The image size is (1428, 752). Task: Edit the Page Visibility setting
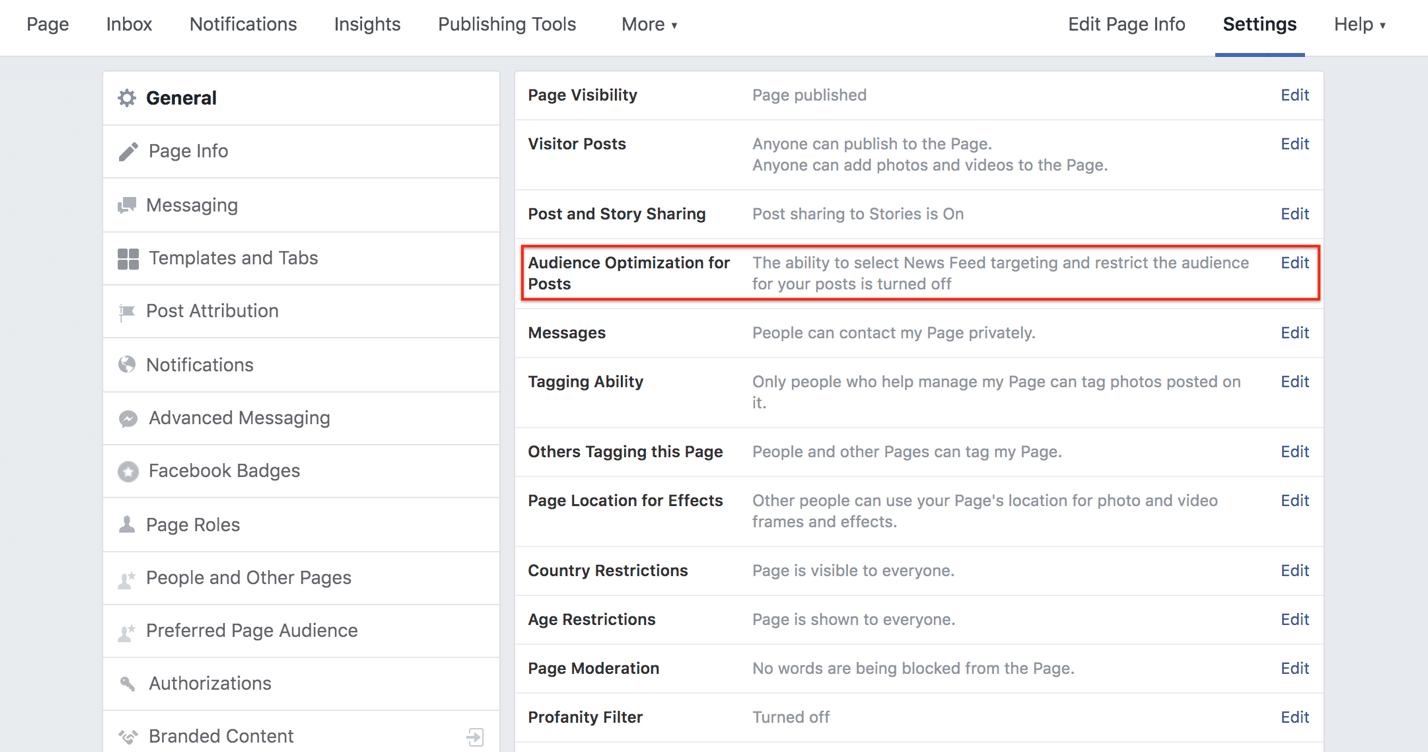click(x=1294, y=95)
